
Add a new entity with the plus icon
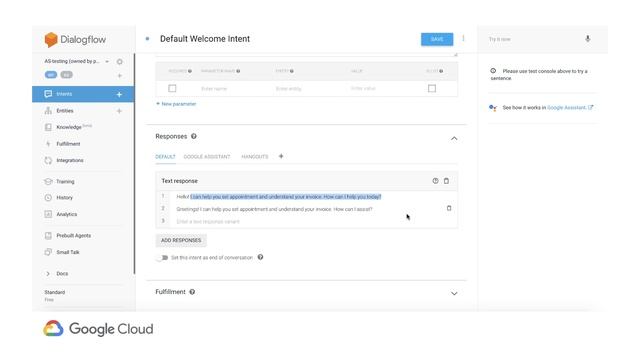[x=119, y=111]
